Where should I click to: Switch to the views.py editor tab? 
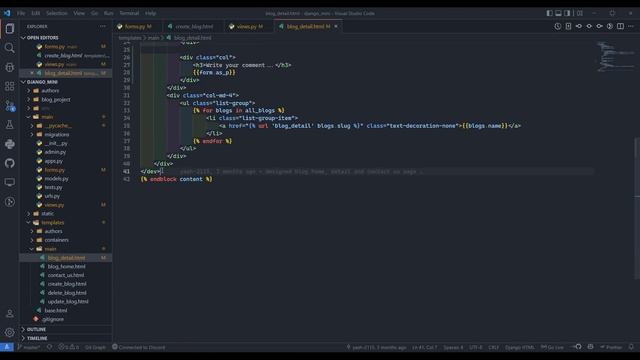click(248, 27)
